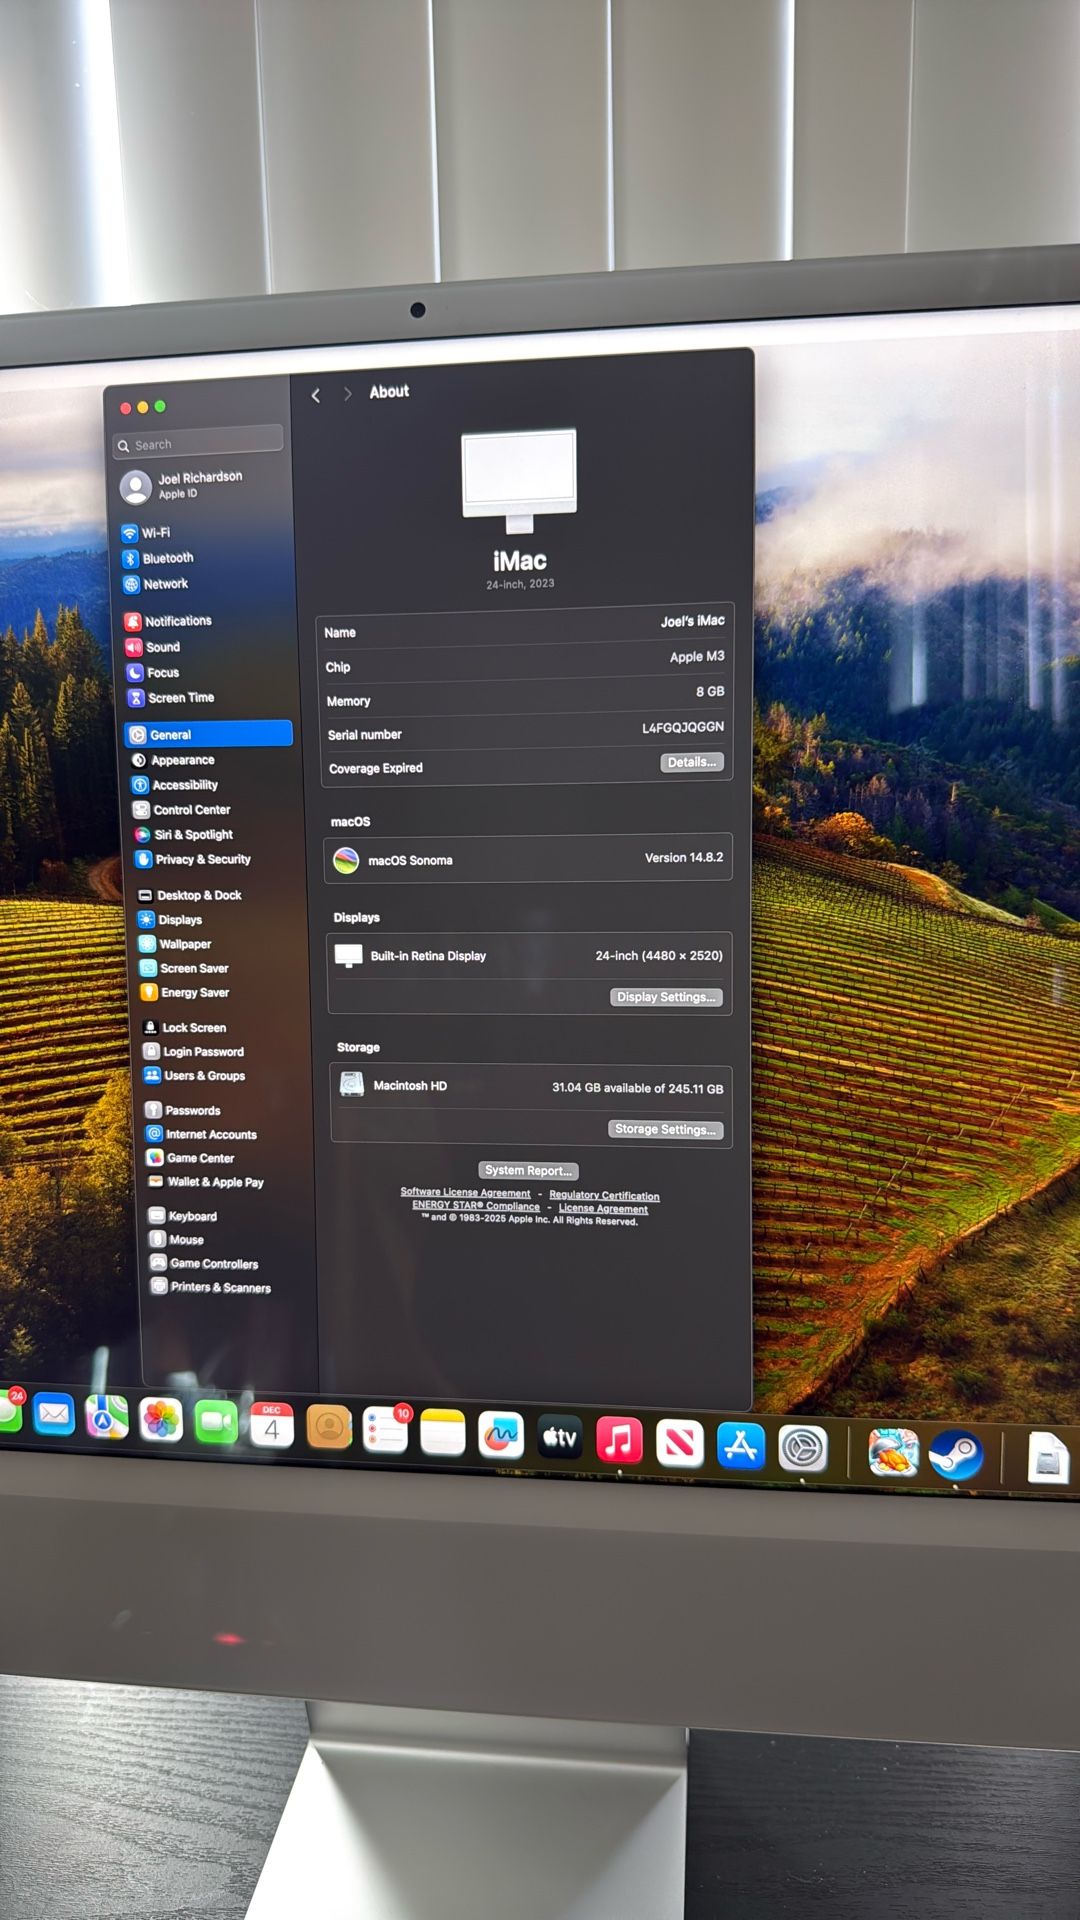Open Privacy & Security settings
This screenshot has height=1920, width=1080.
click(x=202, y=859)
